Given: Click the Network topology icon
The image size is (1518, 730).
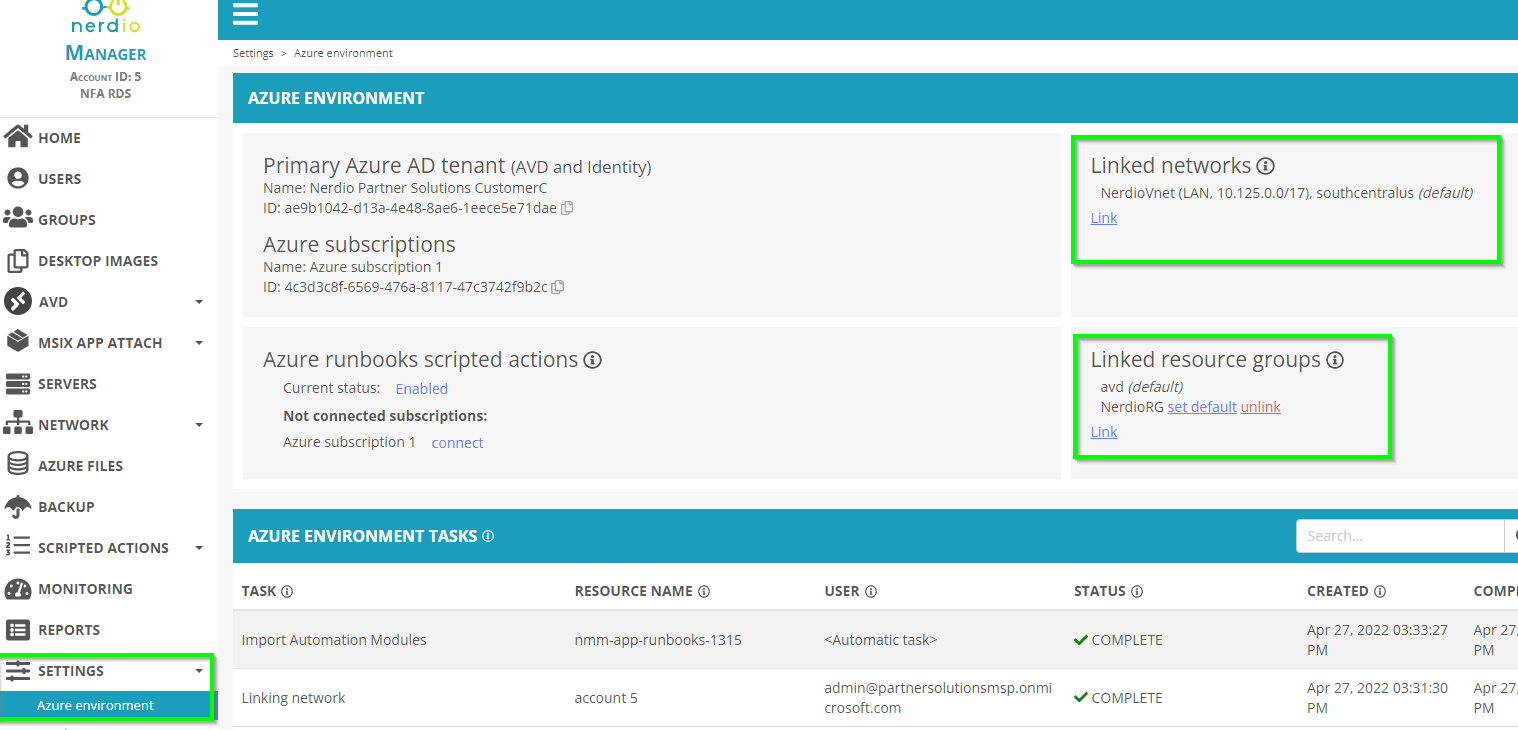Looking at the screenshot, I should 18,424.
